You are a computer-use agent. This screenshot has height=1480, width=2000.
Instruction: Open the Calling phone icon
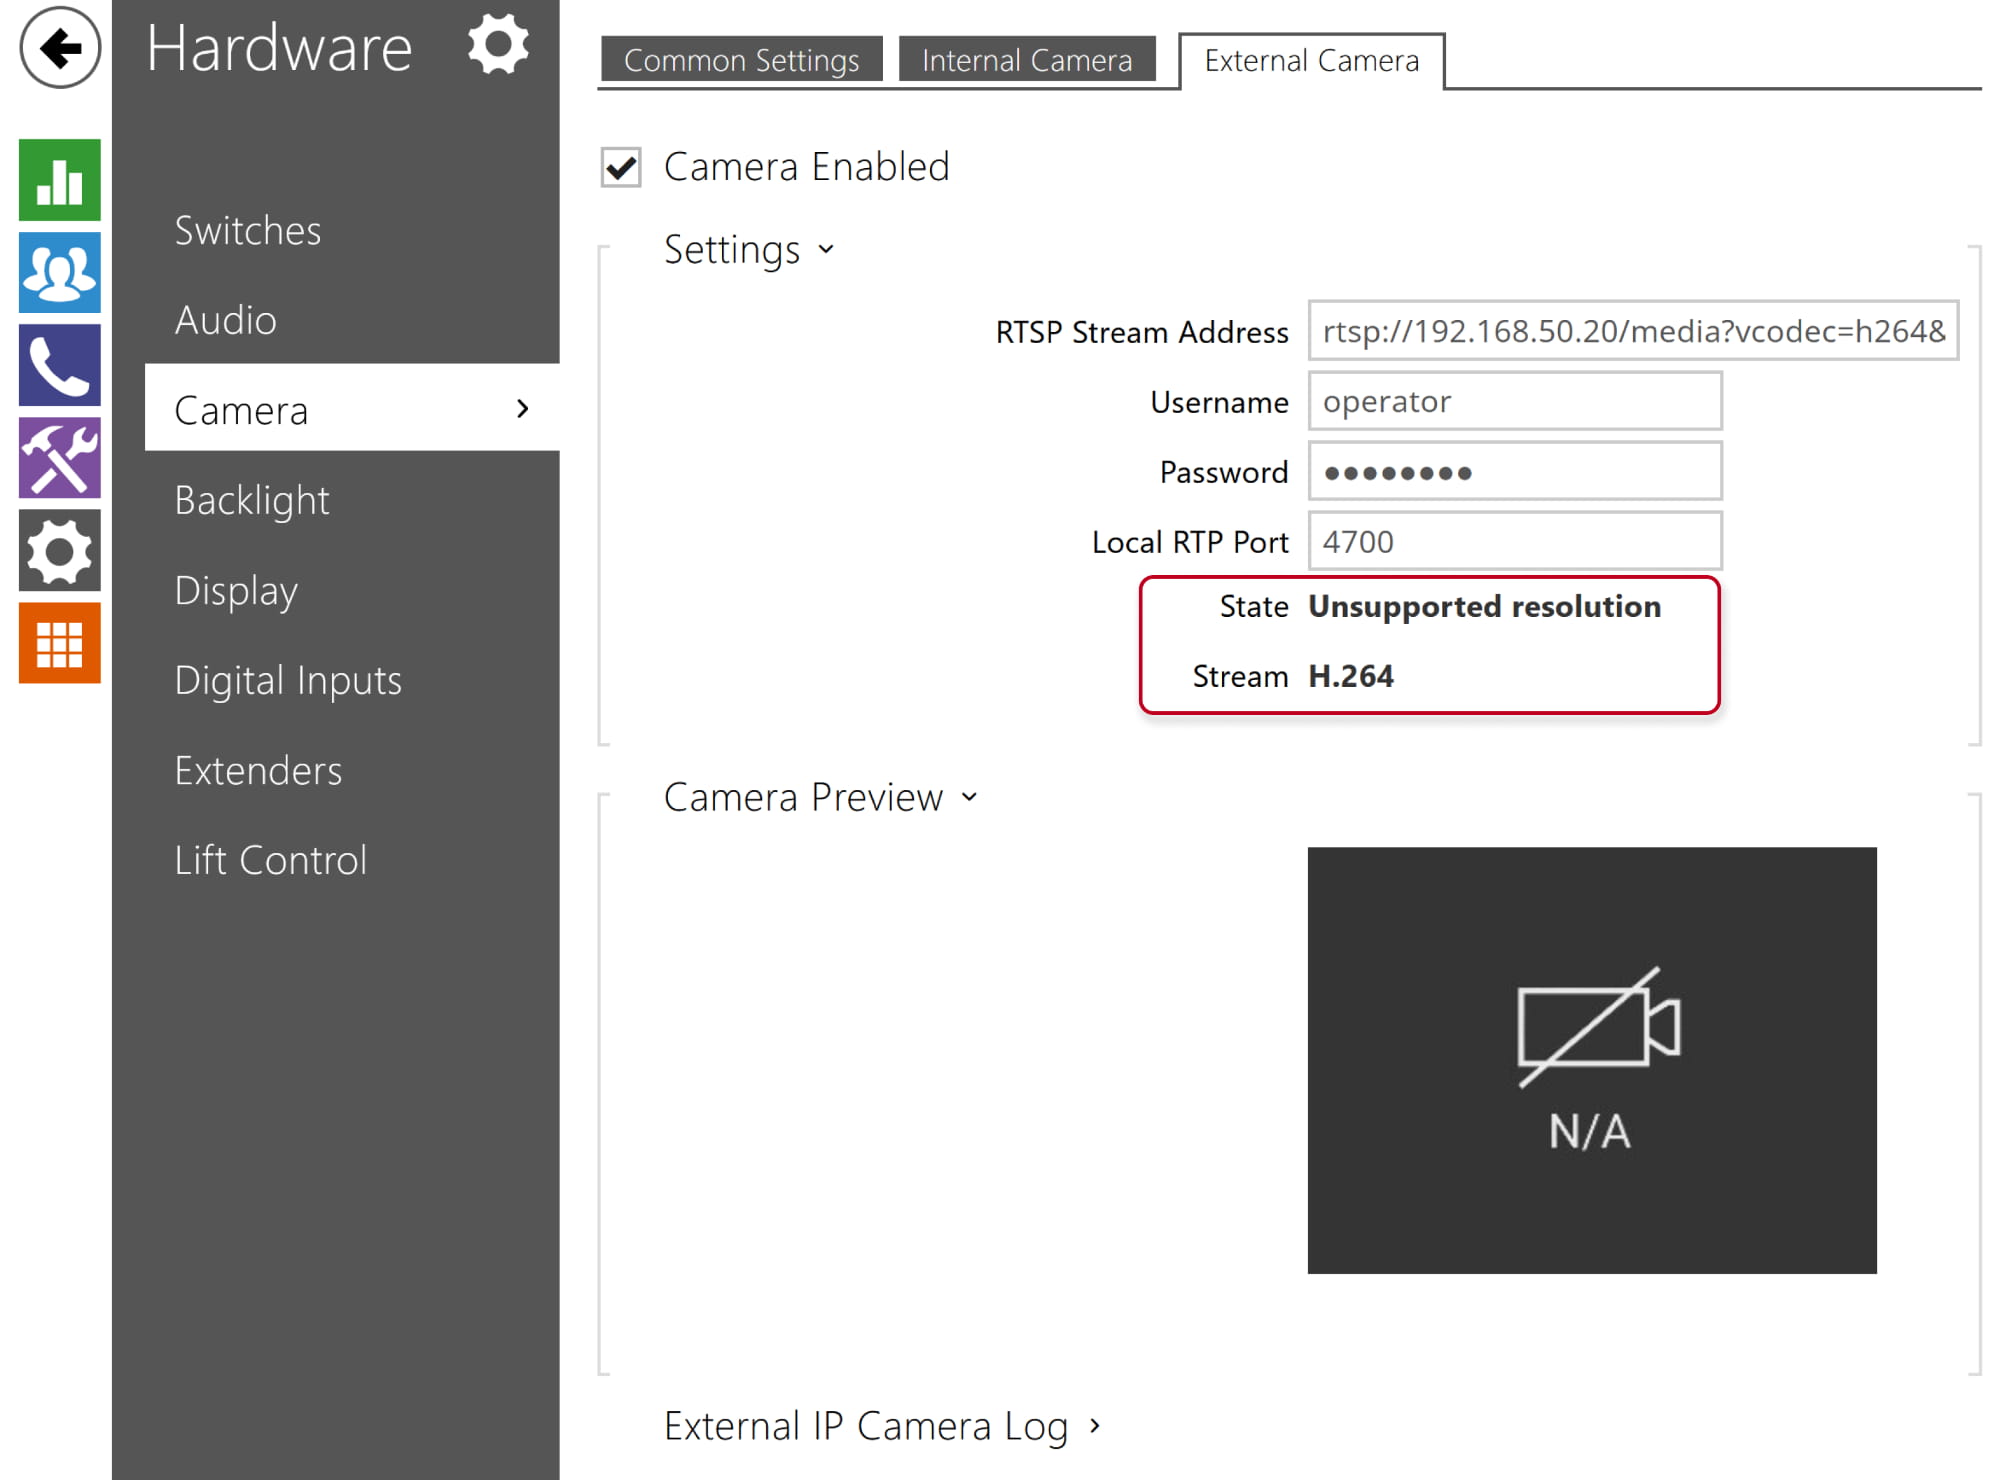pyautogui.click(x=60, y=365)
